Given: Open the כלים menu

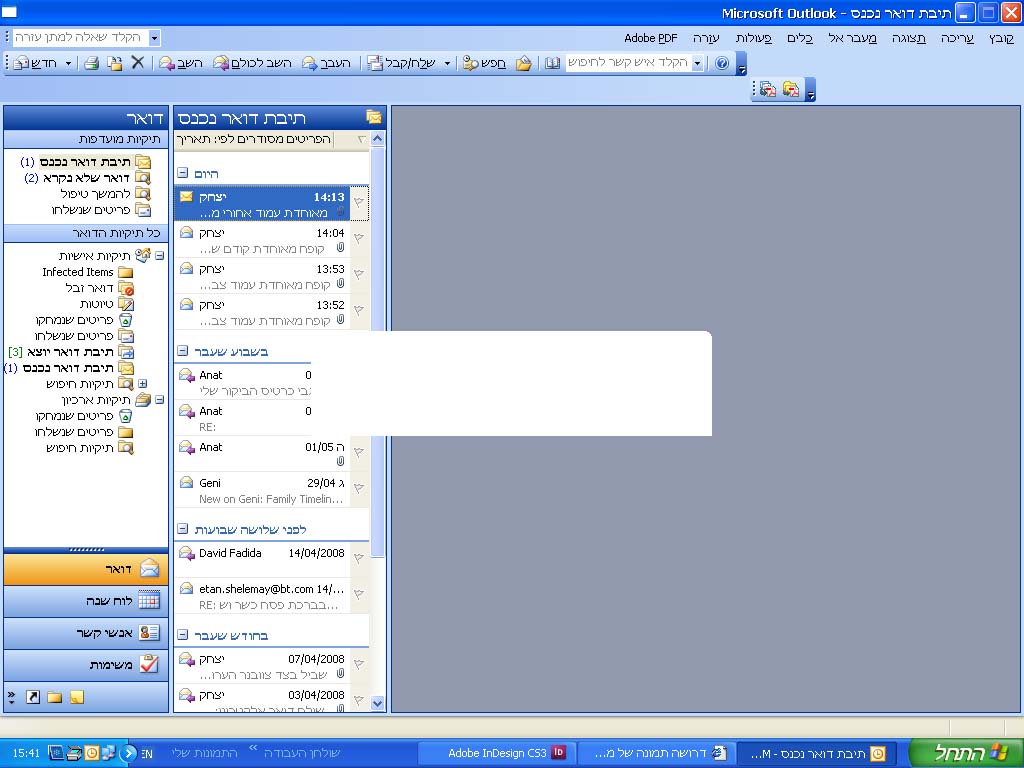Looking at the screenshot, I should 799,38.
